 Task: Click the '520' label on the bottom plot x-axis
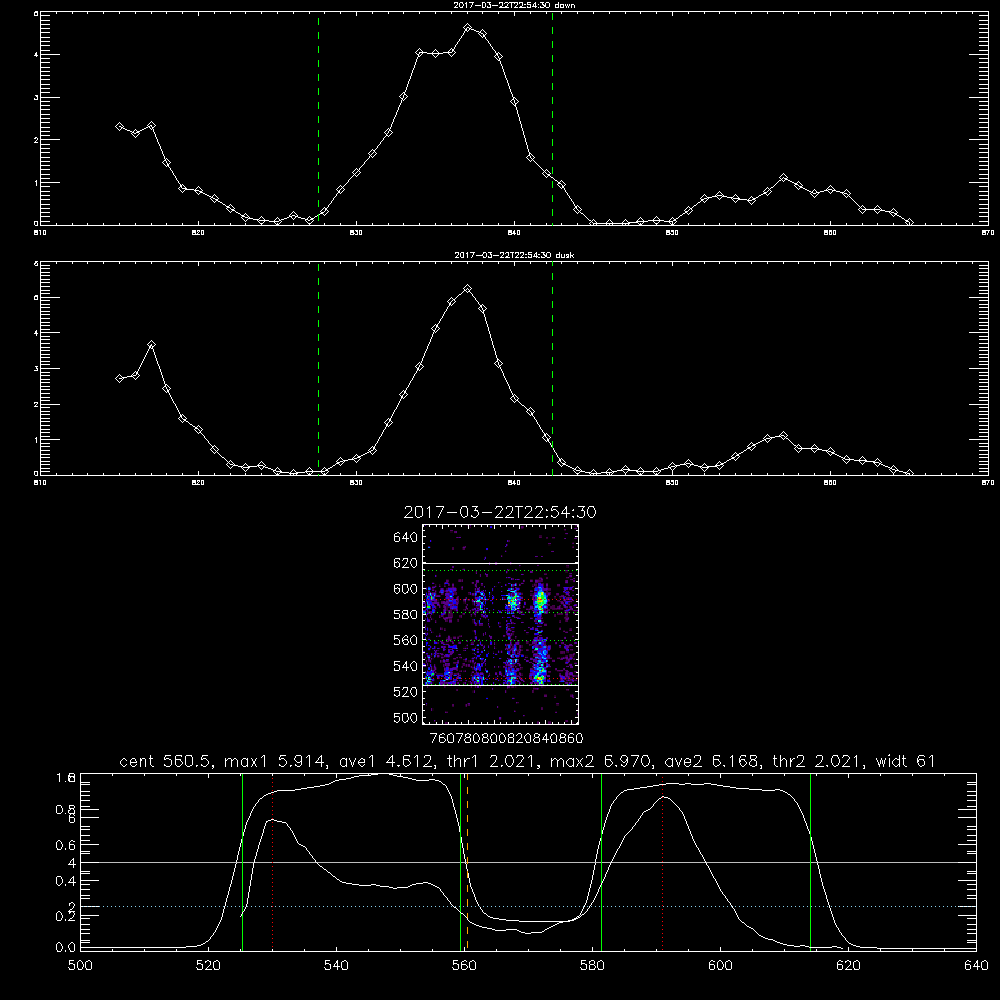point(208,966)
